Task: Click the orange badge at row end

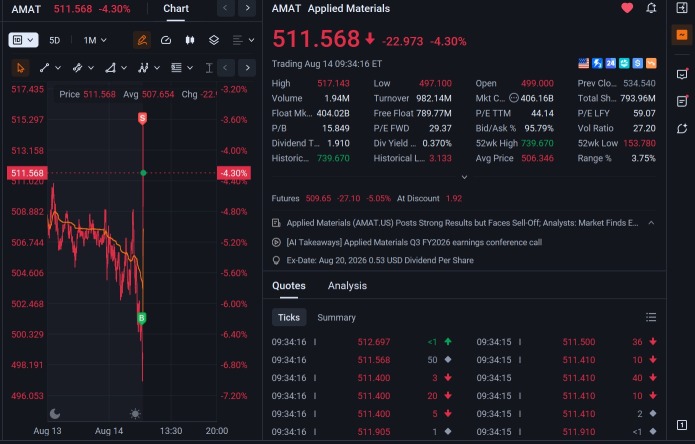Action: tap(651, 63)
